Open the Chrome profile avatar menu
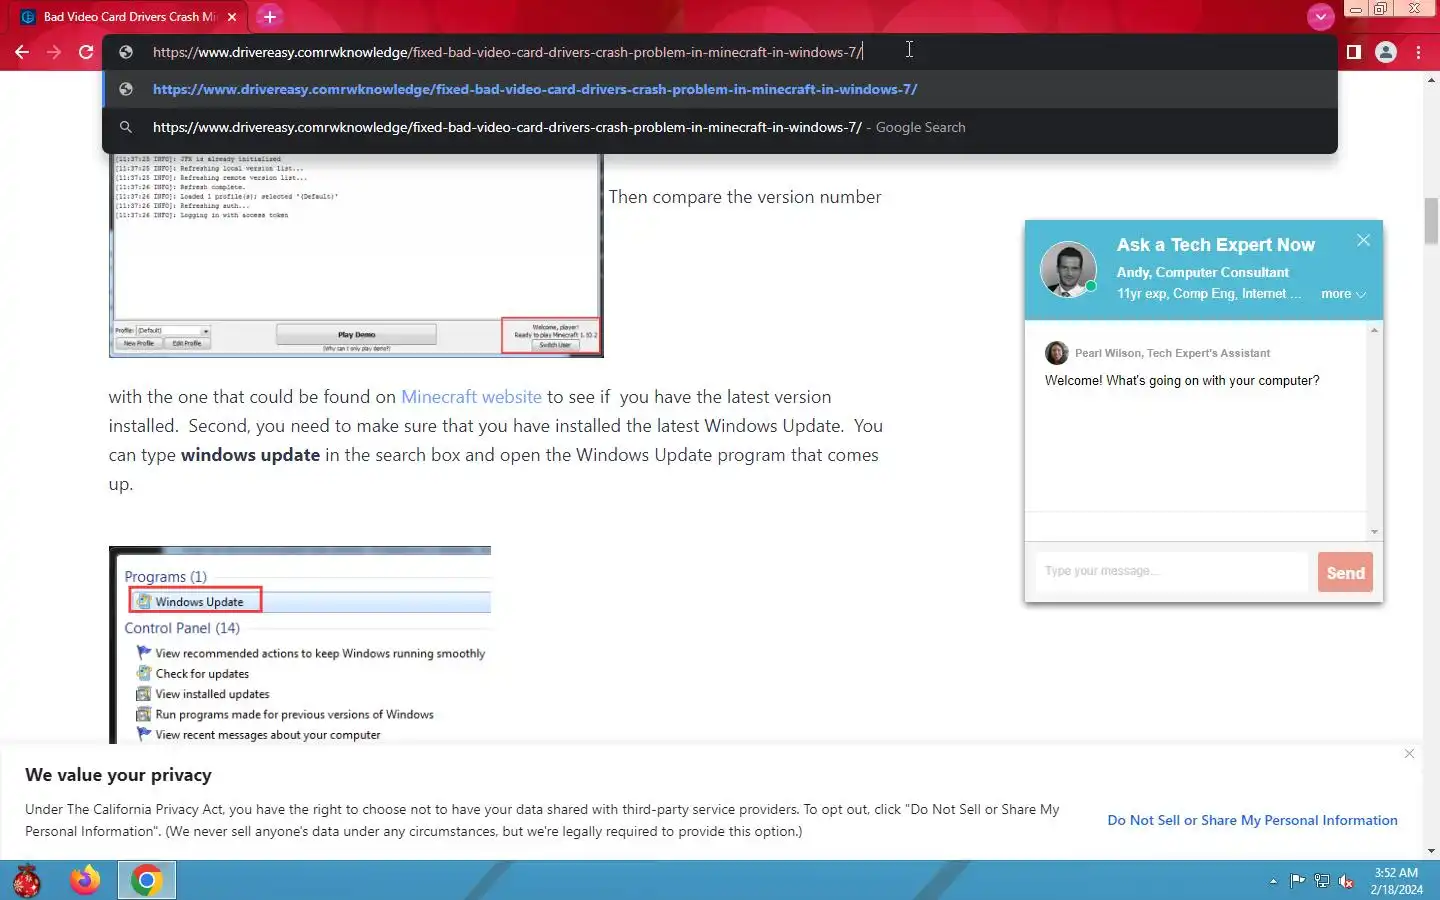The image size is (1440, 900). point(1386,52)
